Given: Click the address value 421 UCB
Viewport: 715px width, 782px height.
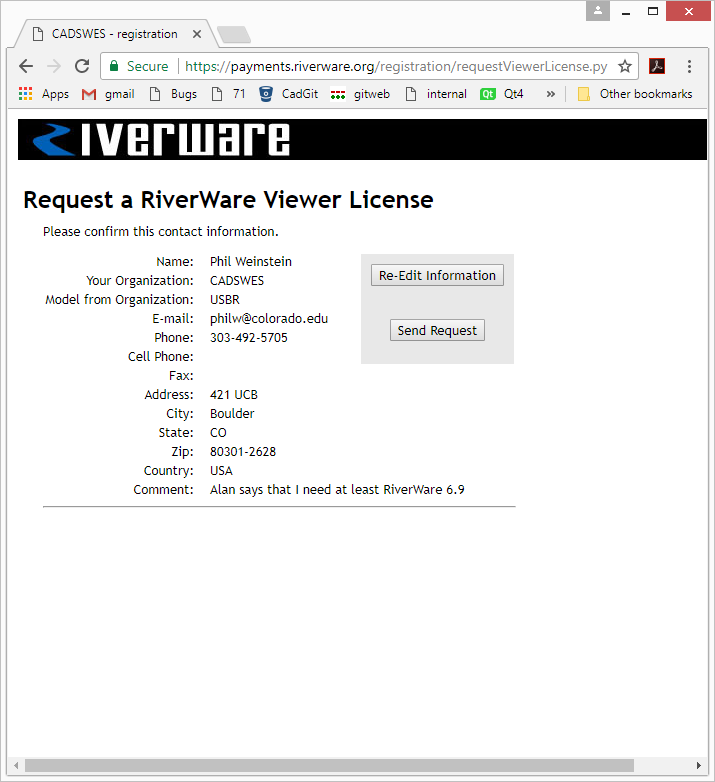Looking at the screenshot, I should point(234,394).
